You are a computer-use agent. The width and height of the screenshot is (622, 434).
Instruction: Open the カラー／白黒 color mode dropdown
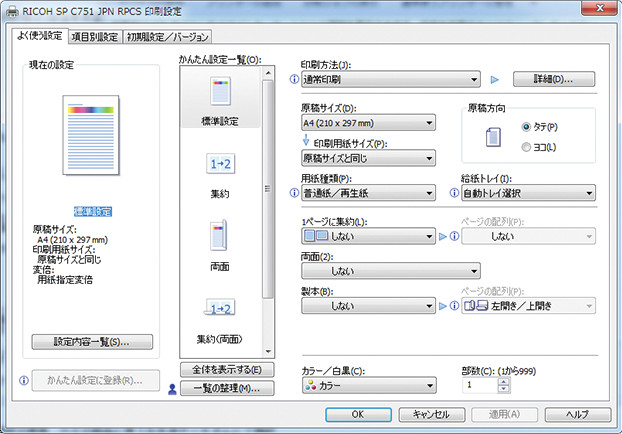(368, 385)
